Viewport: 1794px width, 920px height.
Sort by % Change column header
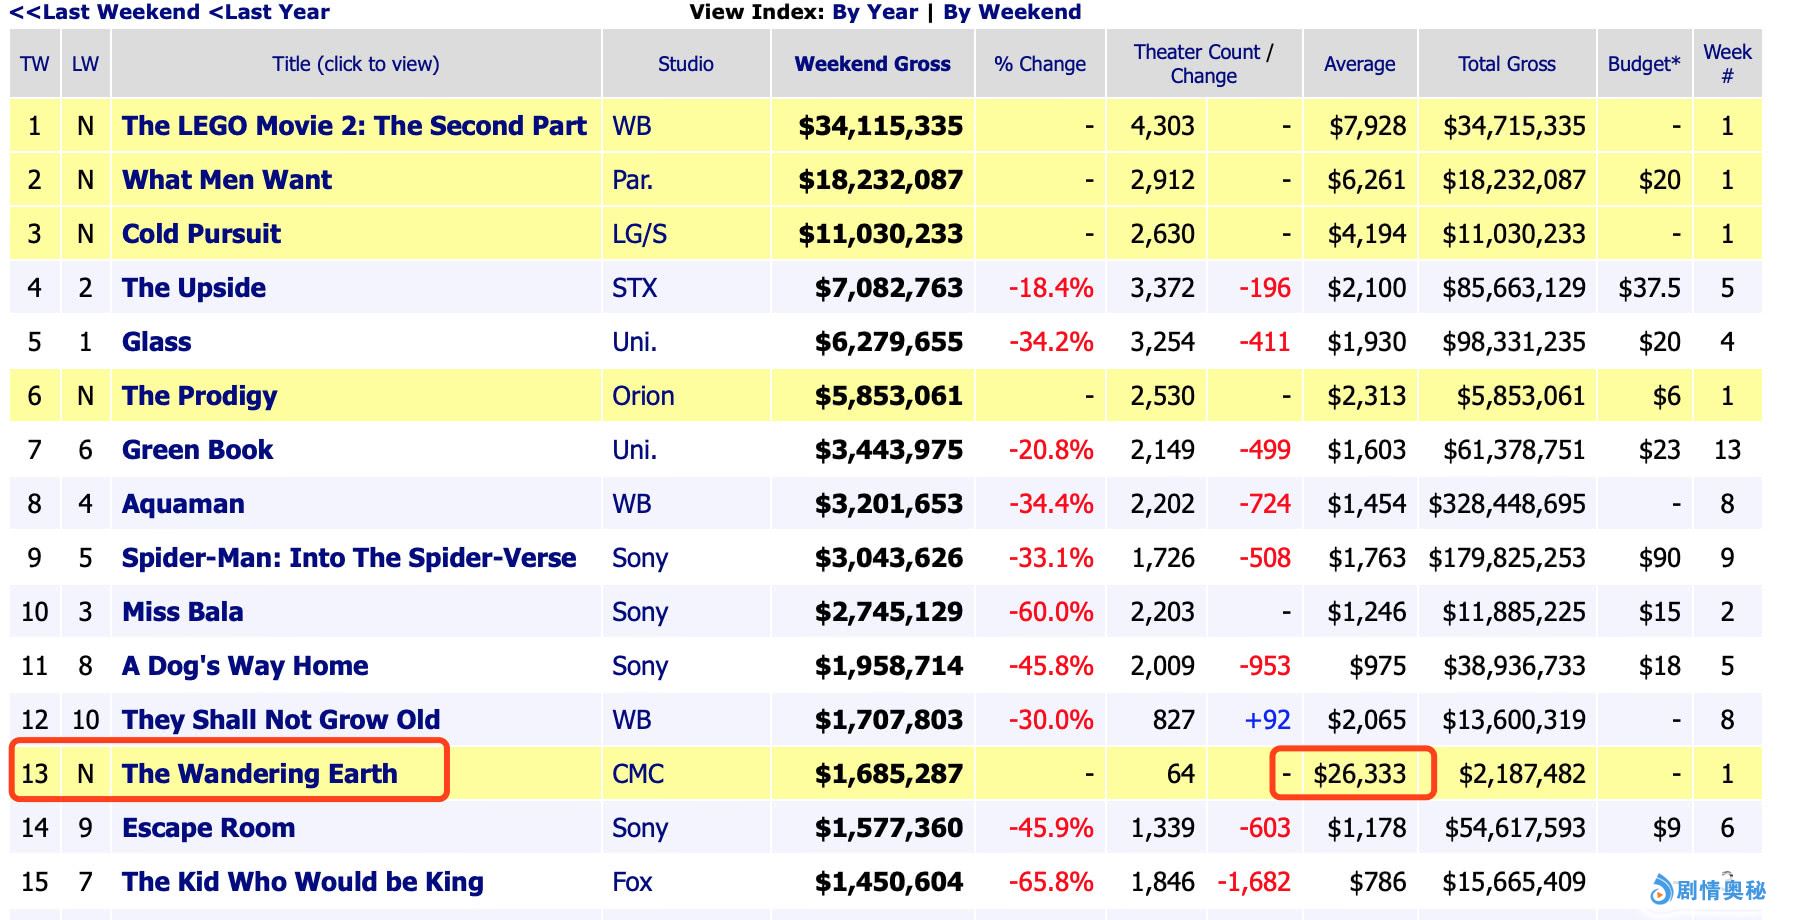point(1039,64)
